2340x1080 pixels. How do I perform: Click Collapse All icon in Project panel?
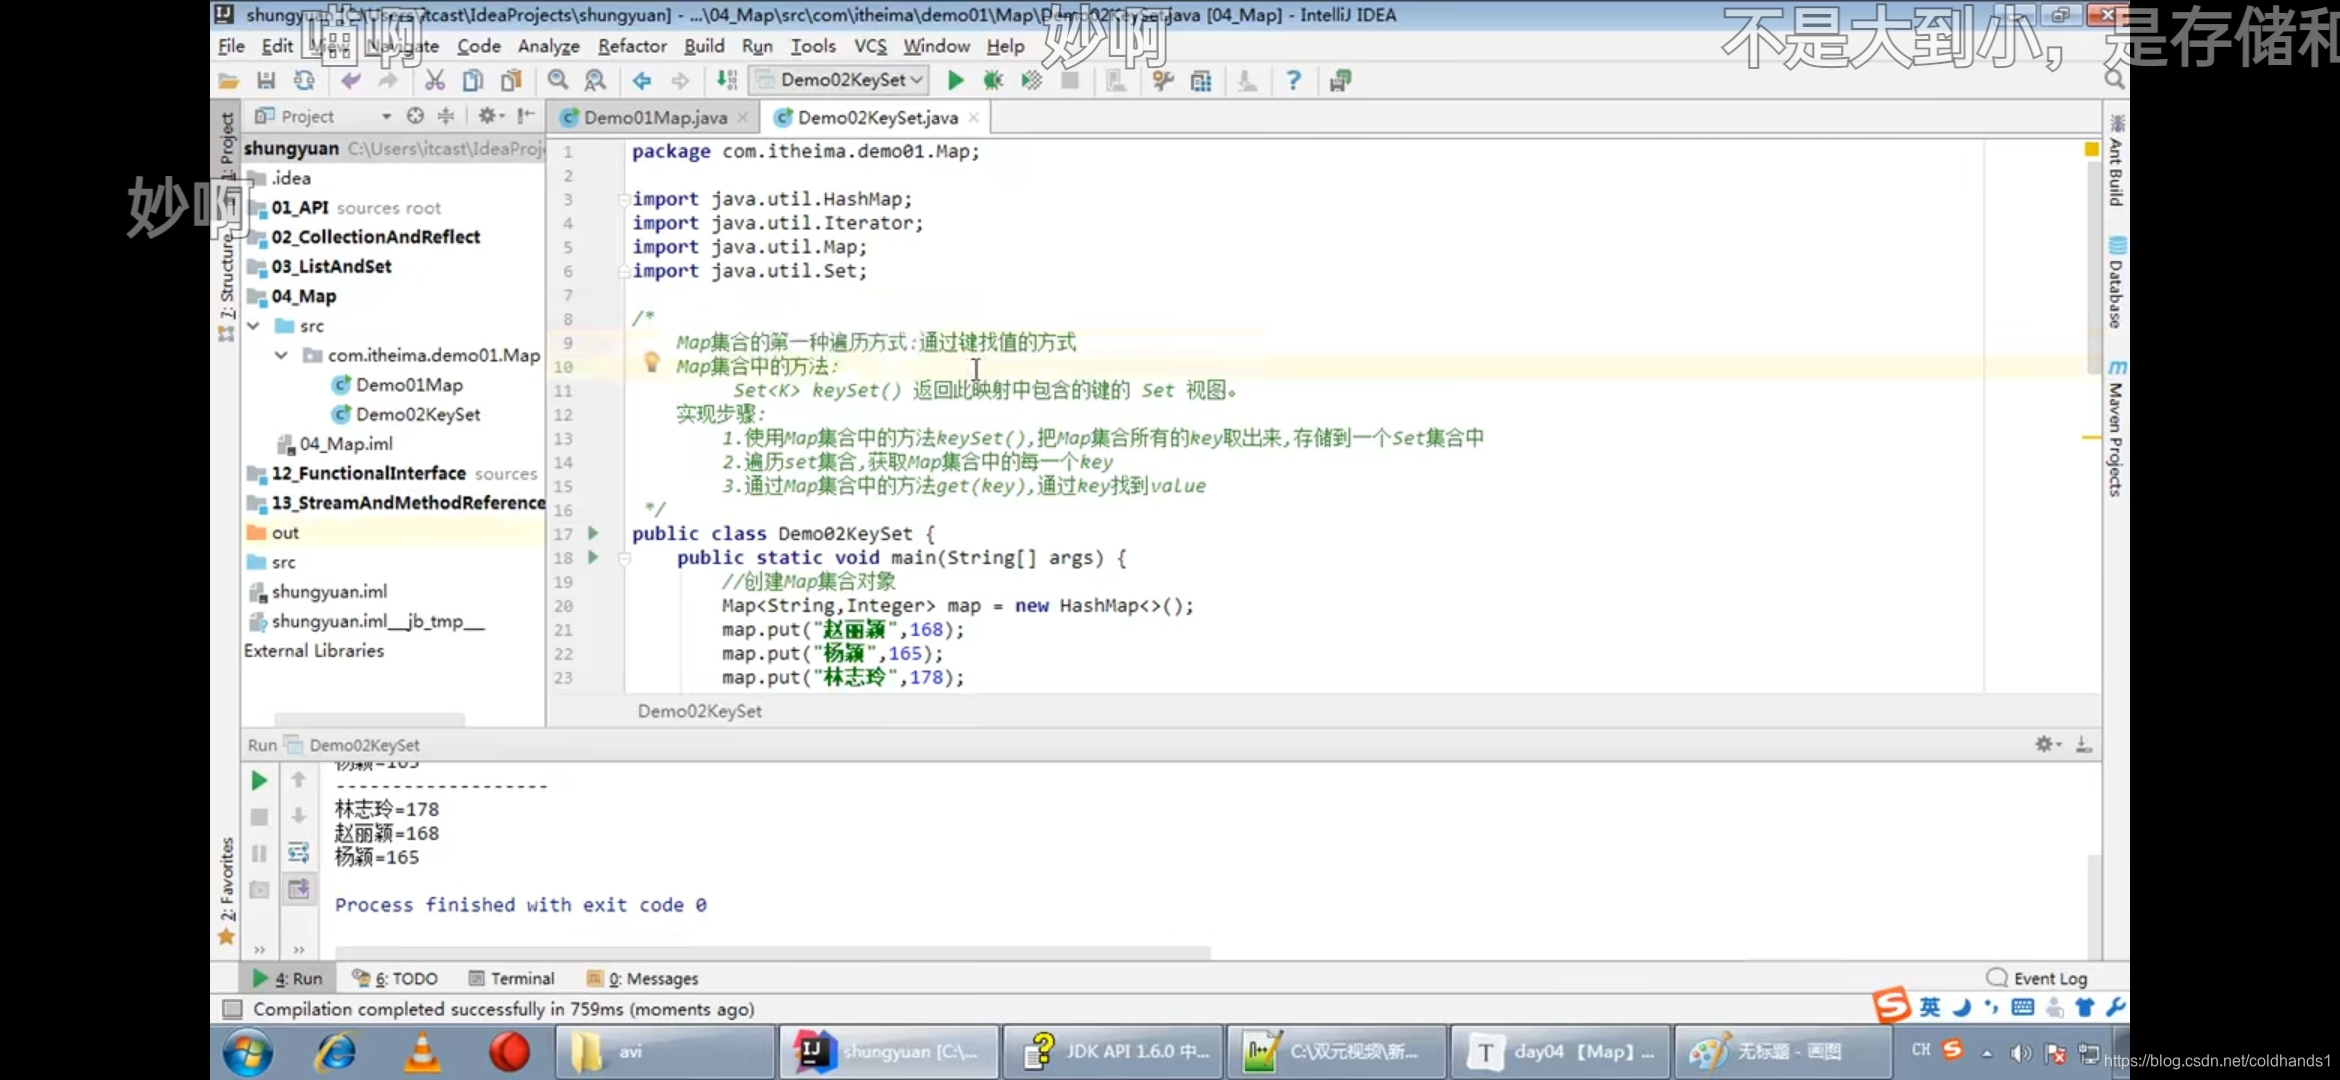click(x=446, y=117)
